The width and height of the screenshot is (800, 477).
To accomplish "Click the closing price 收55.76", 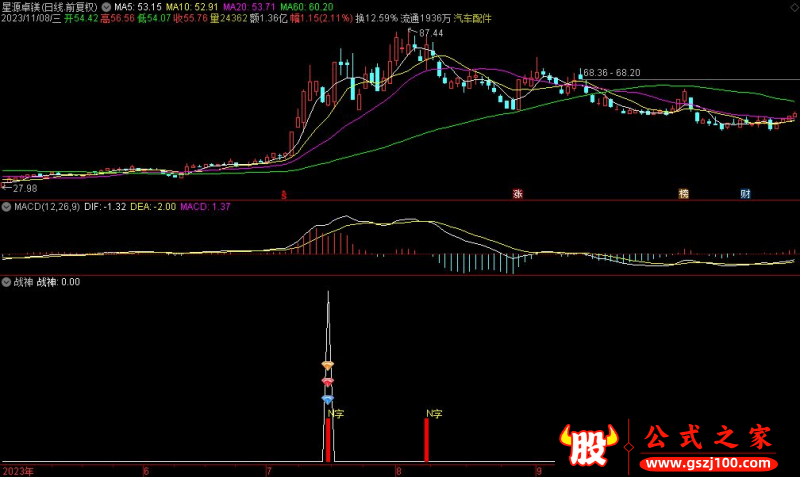I will click(190, 18).
